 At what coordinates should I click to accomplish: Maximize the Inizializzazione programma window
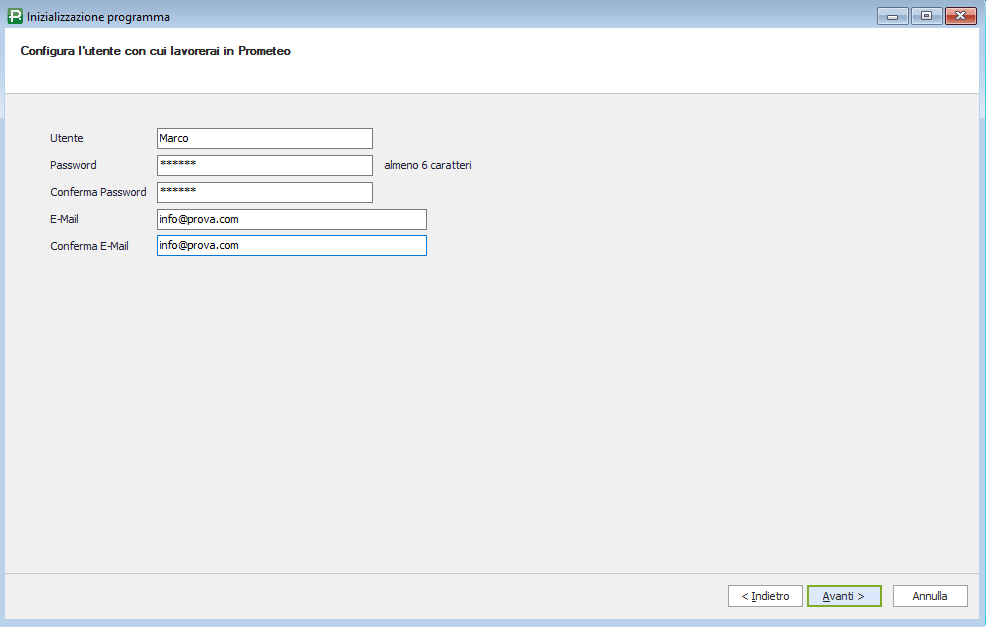click(x=926, y=16)
